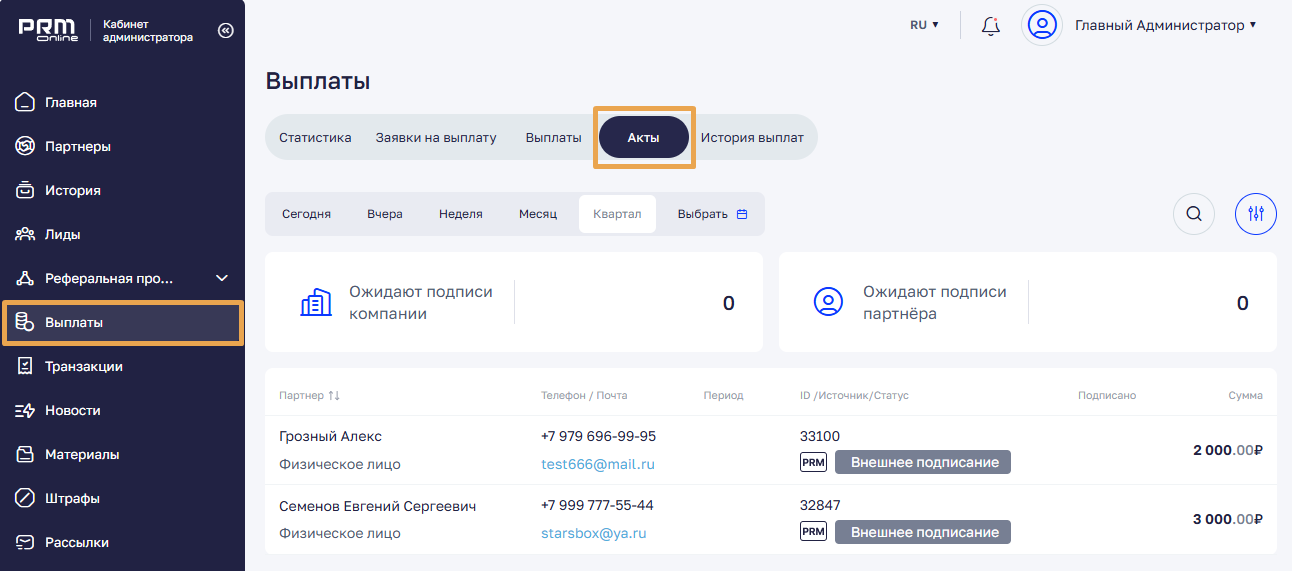Click the search magnifier icon
Viewport: 1292px width, 571px height.
tap(1193, 213)
